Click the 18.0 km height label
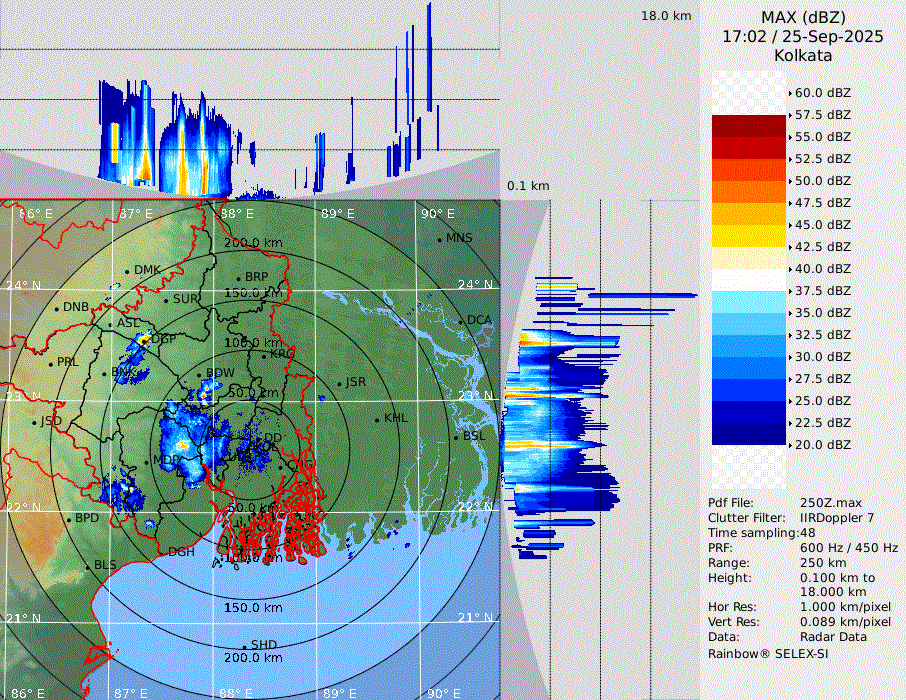Screen dimensions: 906x700 (666, 16)
